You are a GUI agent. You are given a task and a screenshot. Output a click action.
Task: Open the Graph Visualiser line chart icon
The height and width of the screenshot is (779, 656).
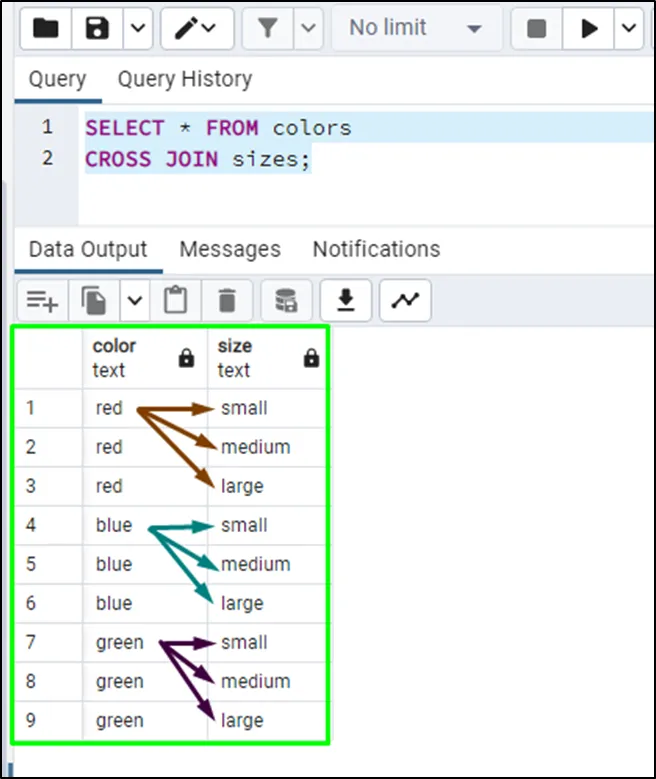click(x=405, y=300)
